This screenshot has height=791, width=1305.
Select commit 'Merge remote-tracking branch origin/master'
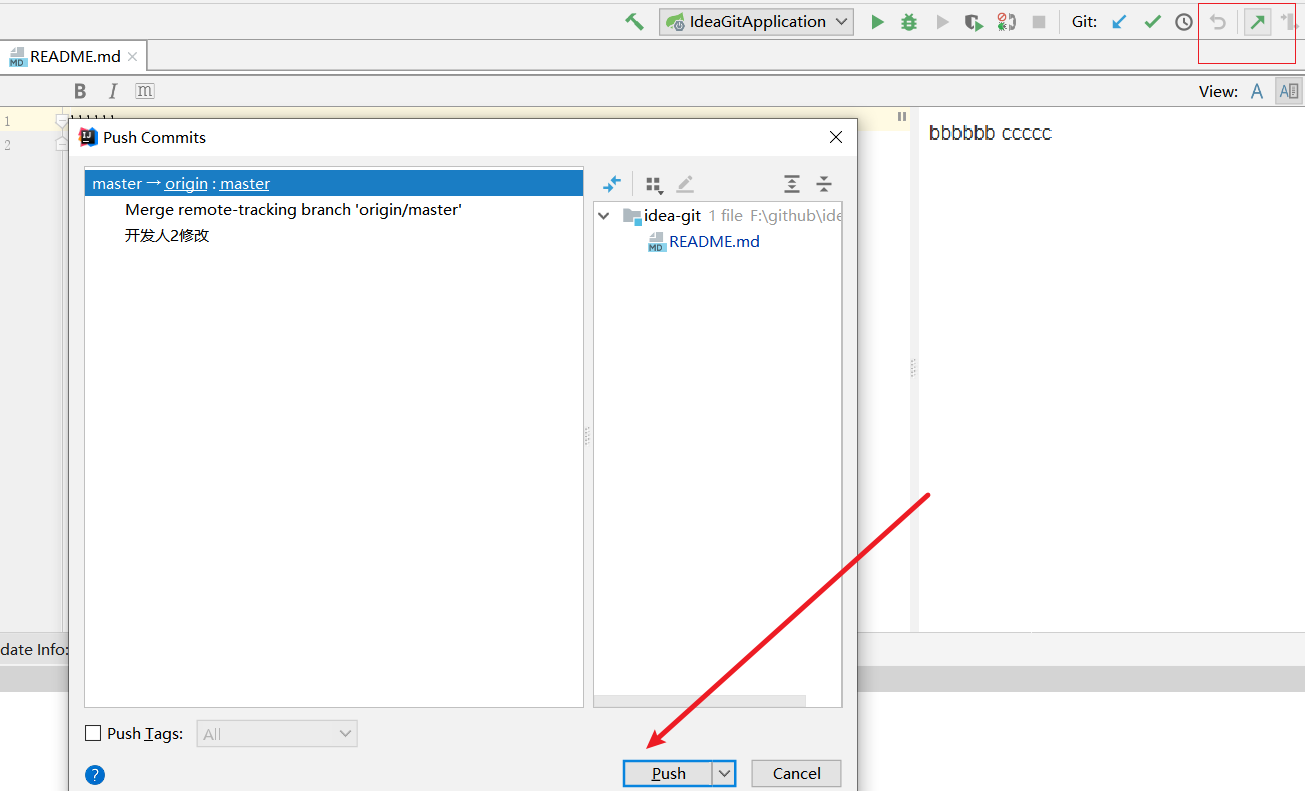293,210
